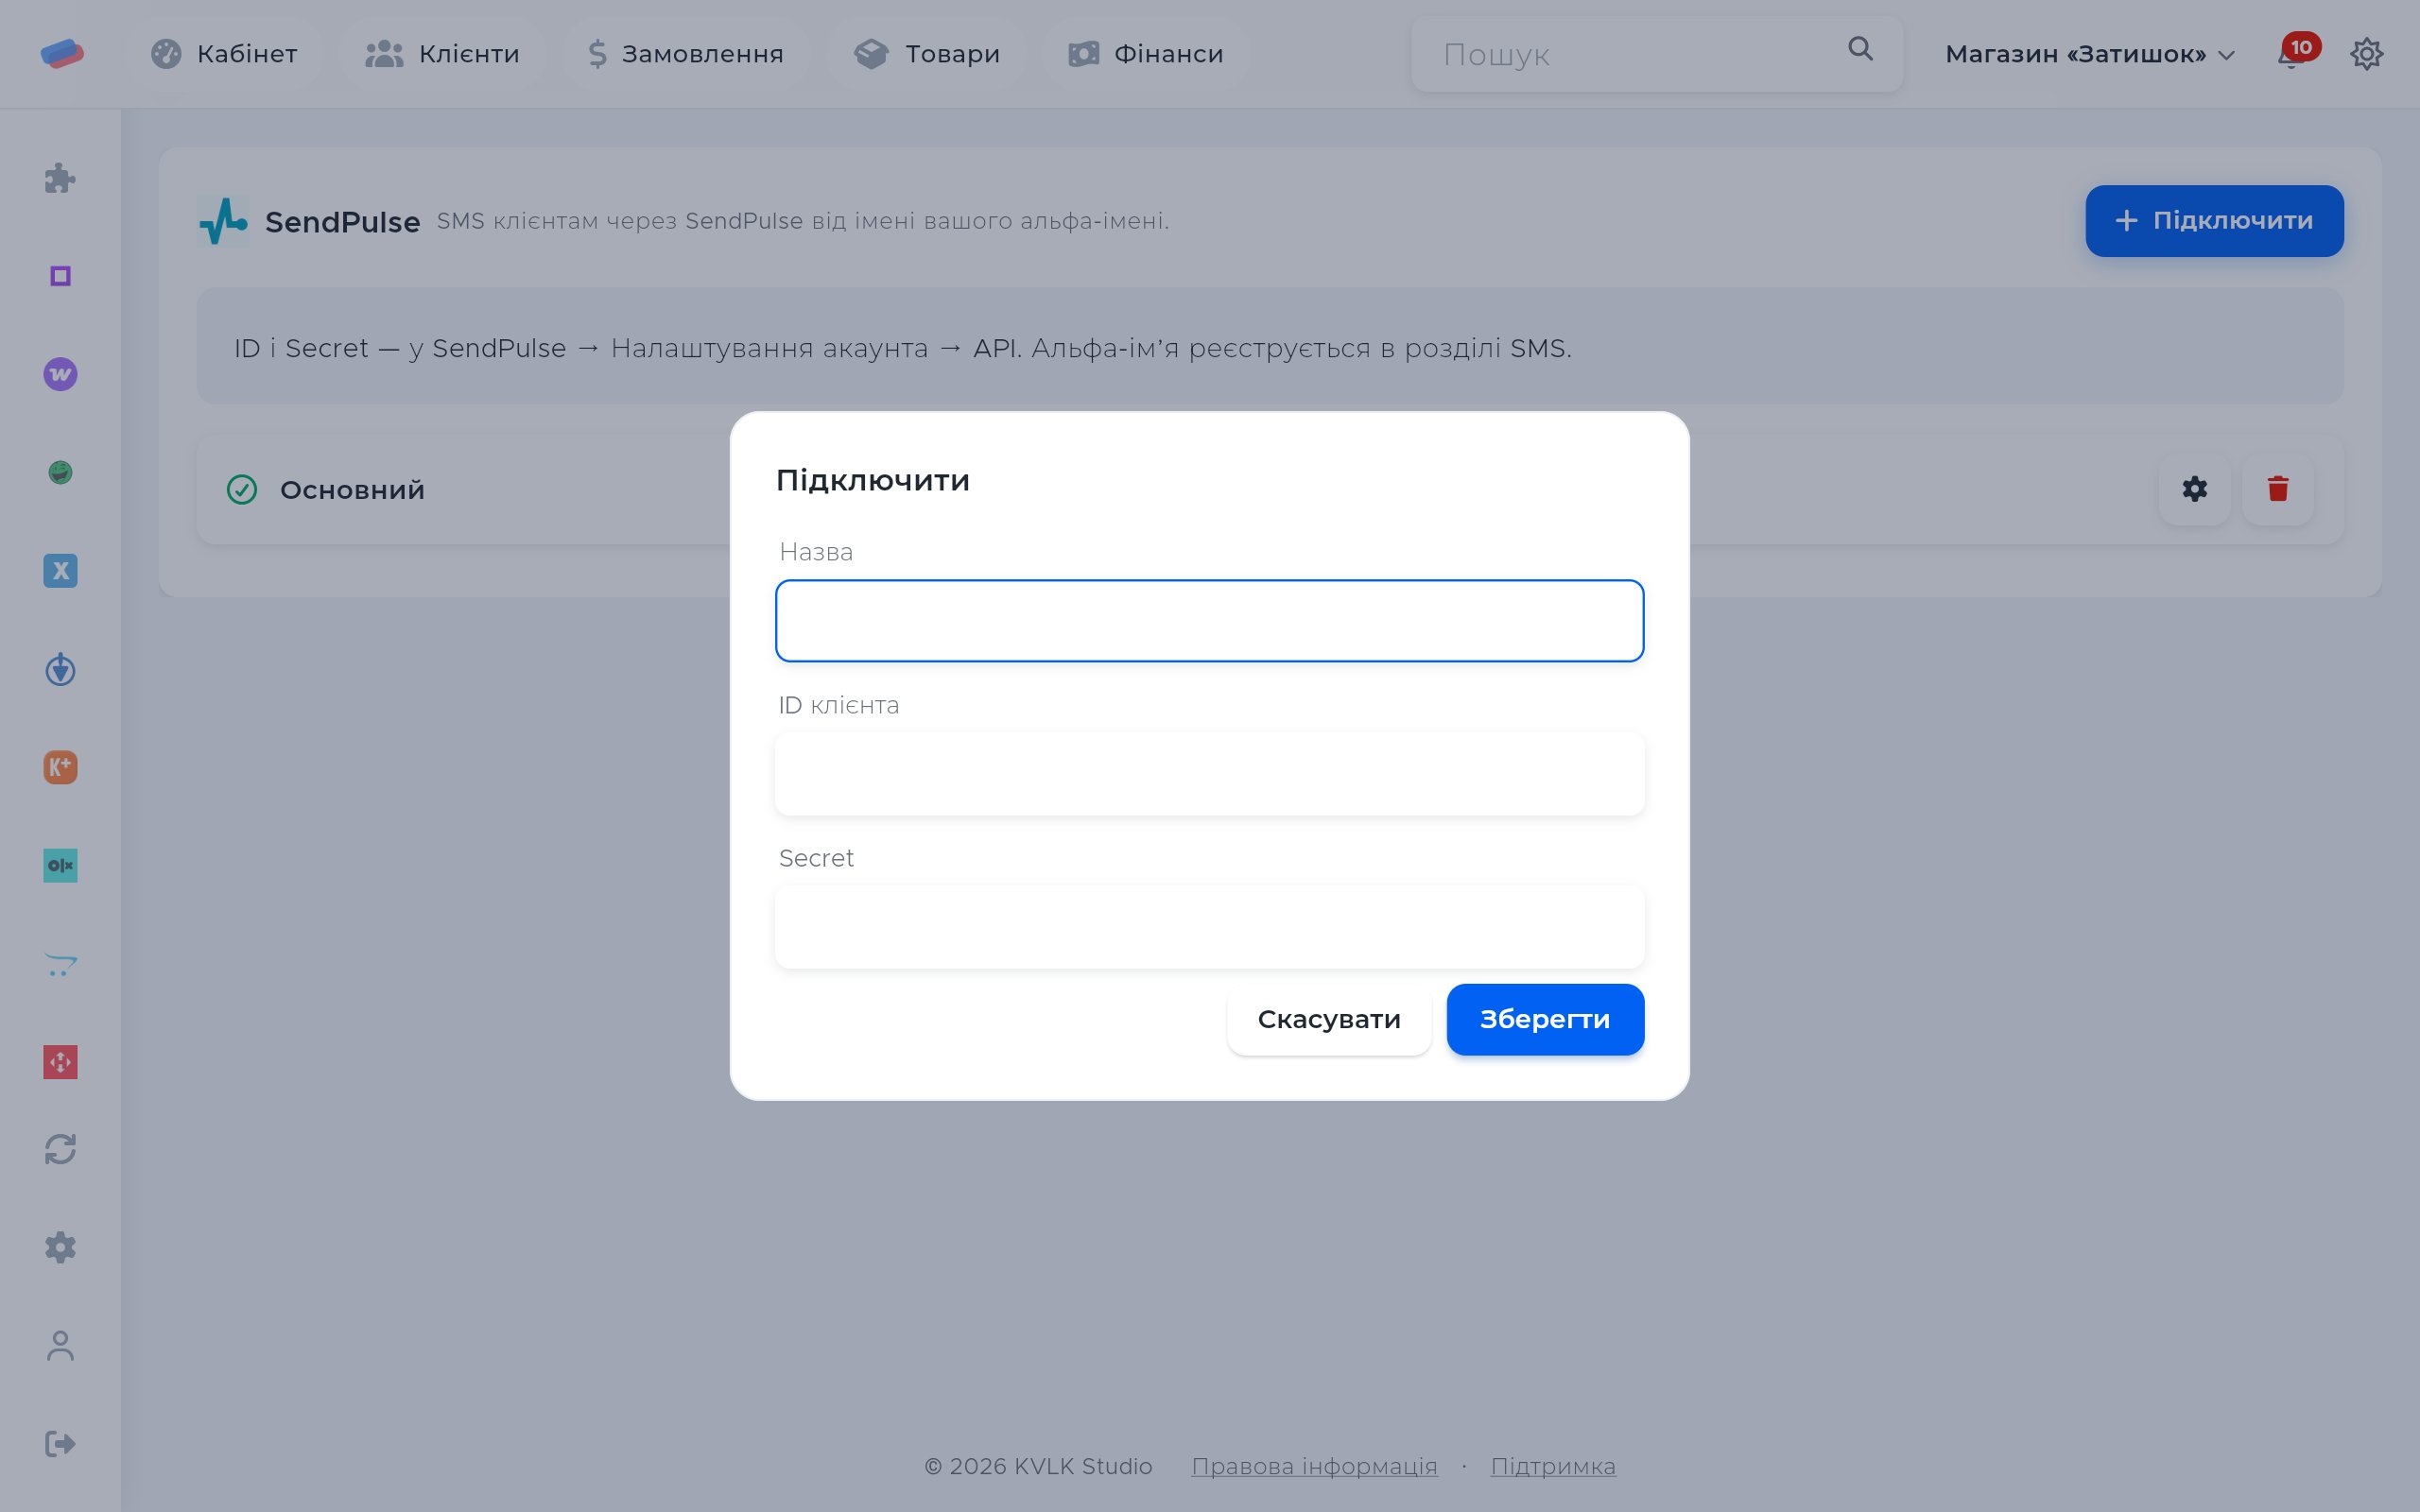Screen dimensions: 2420x1512
Task: Click the logout icon in sidebar
Action: [x=60, y=1443]
